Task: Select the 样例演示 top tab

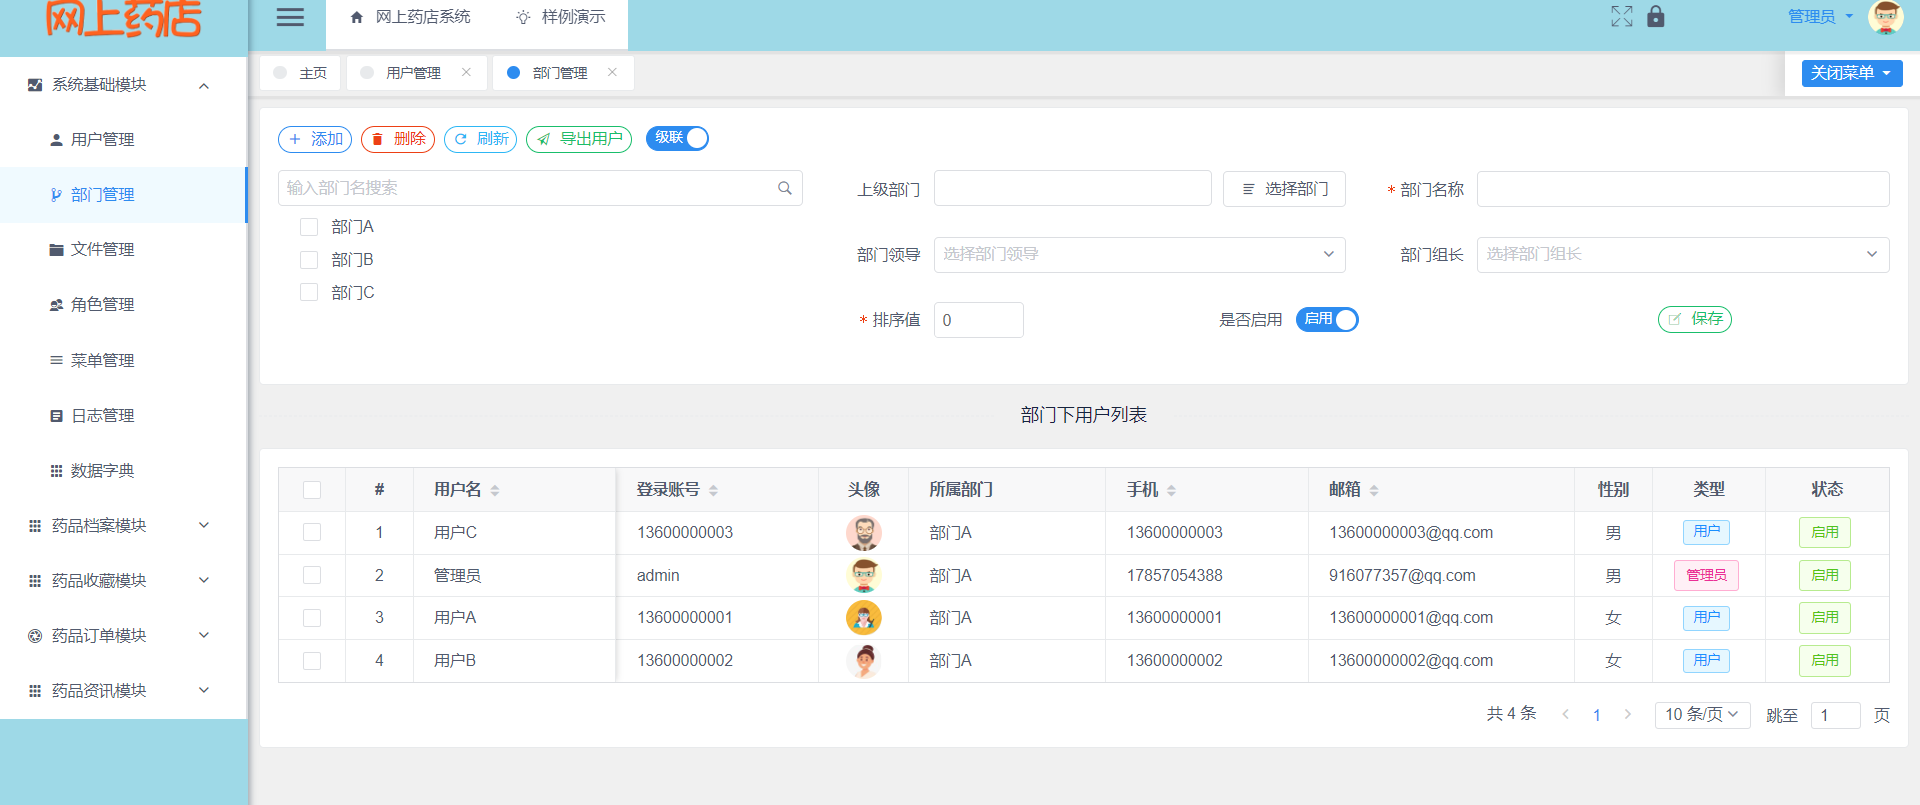Action: click(560, 17)
